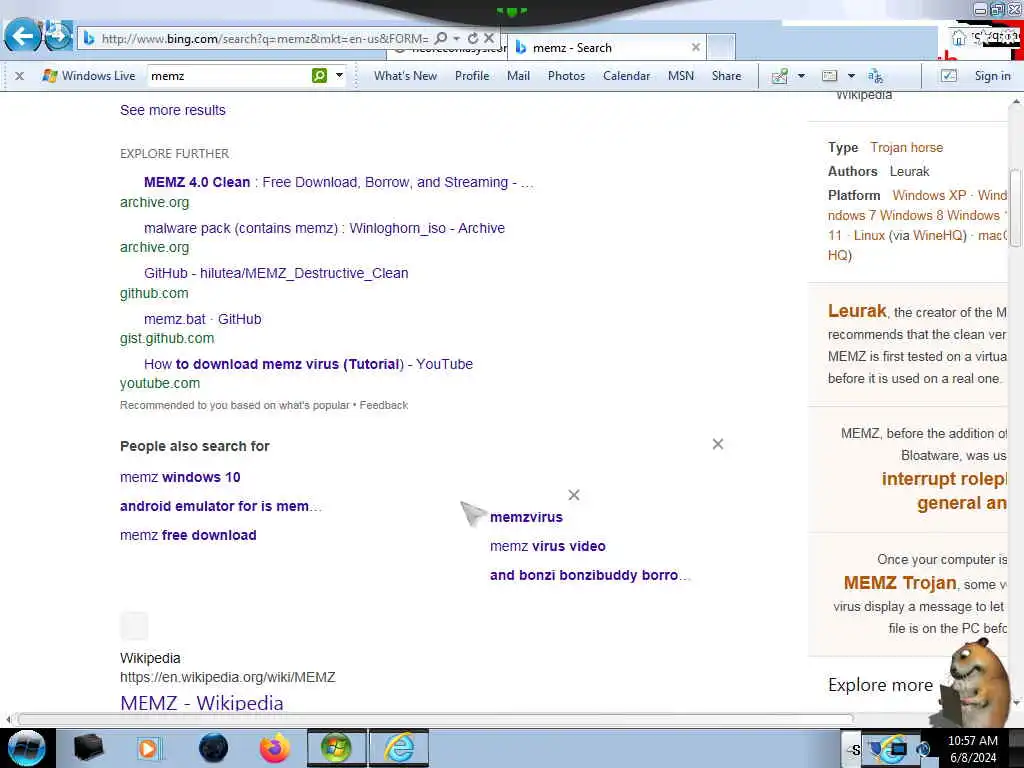Viewport: 1024px width, 768px height.
Task: Launch Firefox from the taskbar
Action: [x=274, y=748]
